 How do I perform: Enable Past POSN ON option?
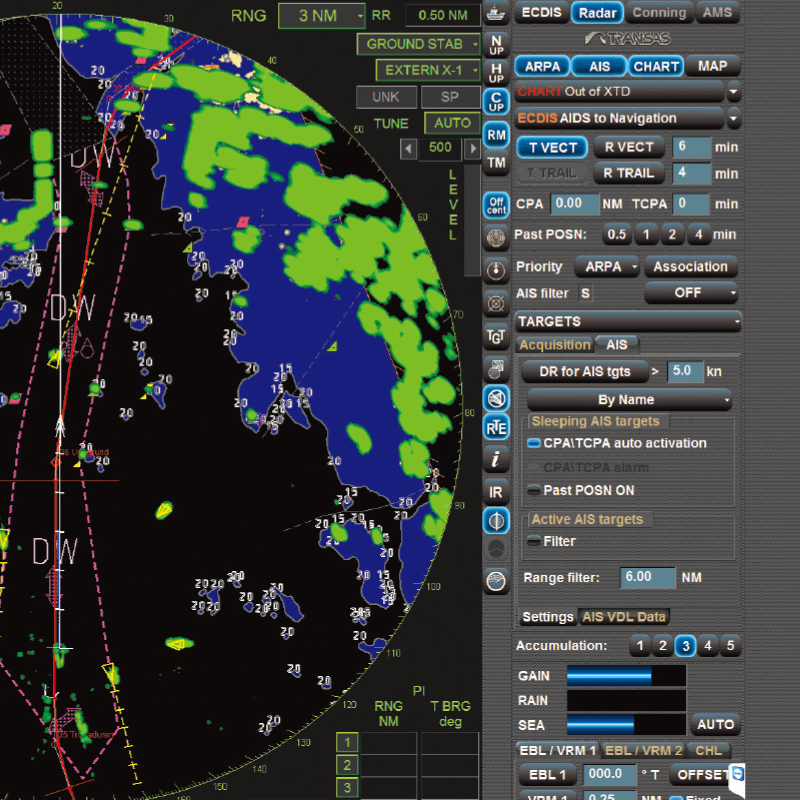pos(535,490)
